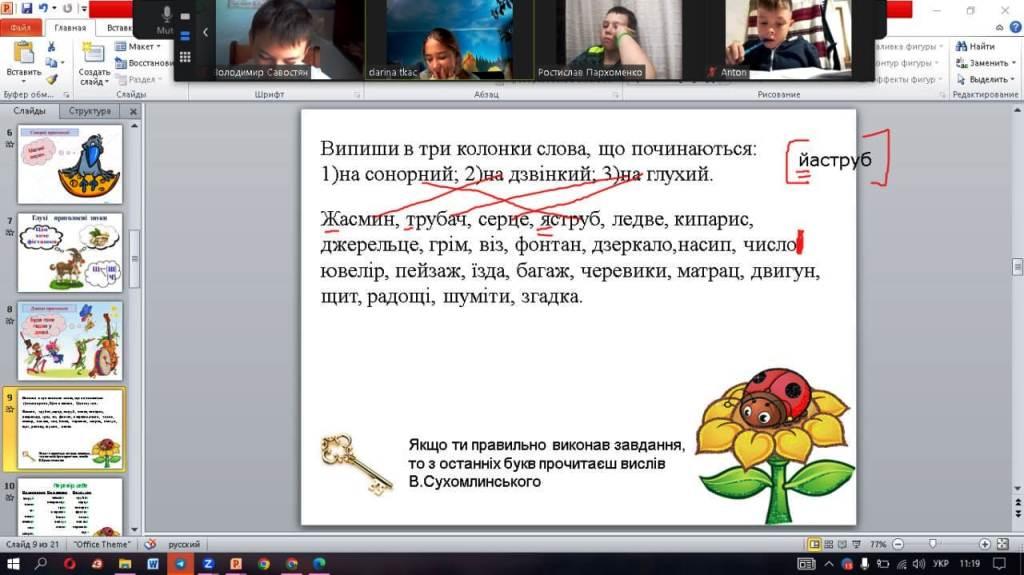Screen dimensions: 1024x575
Task: Switch to Normal view in status bar
Action: (x=815, y=544)
